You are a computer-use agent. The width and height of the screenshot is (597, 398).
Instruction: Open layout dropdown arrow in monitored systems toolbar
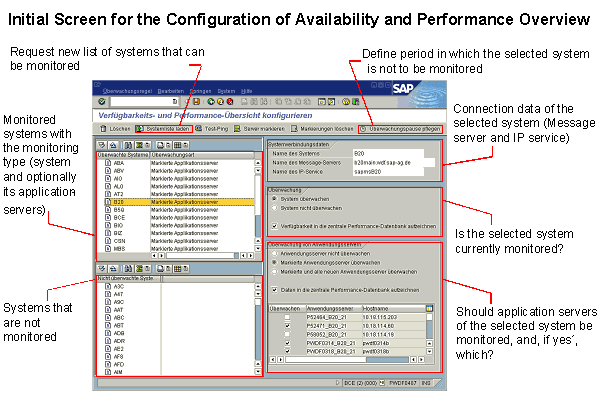point(186,145)
